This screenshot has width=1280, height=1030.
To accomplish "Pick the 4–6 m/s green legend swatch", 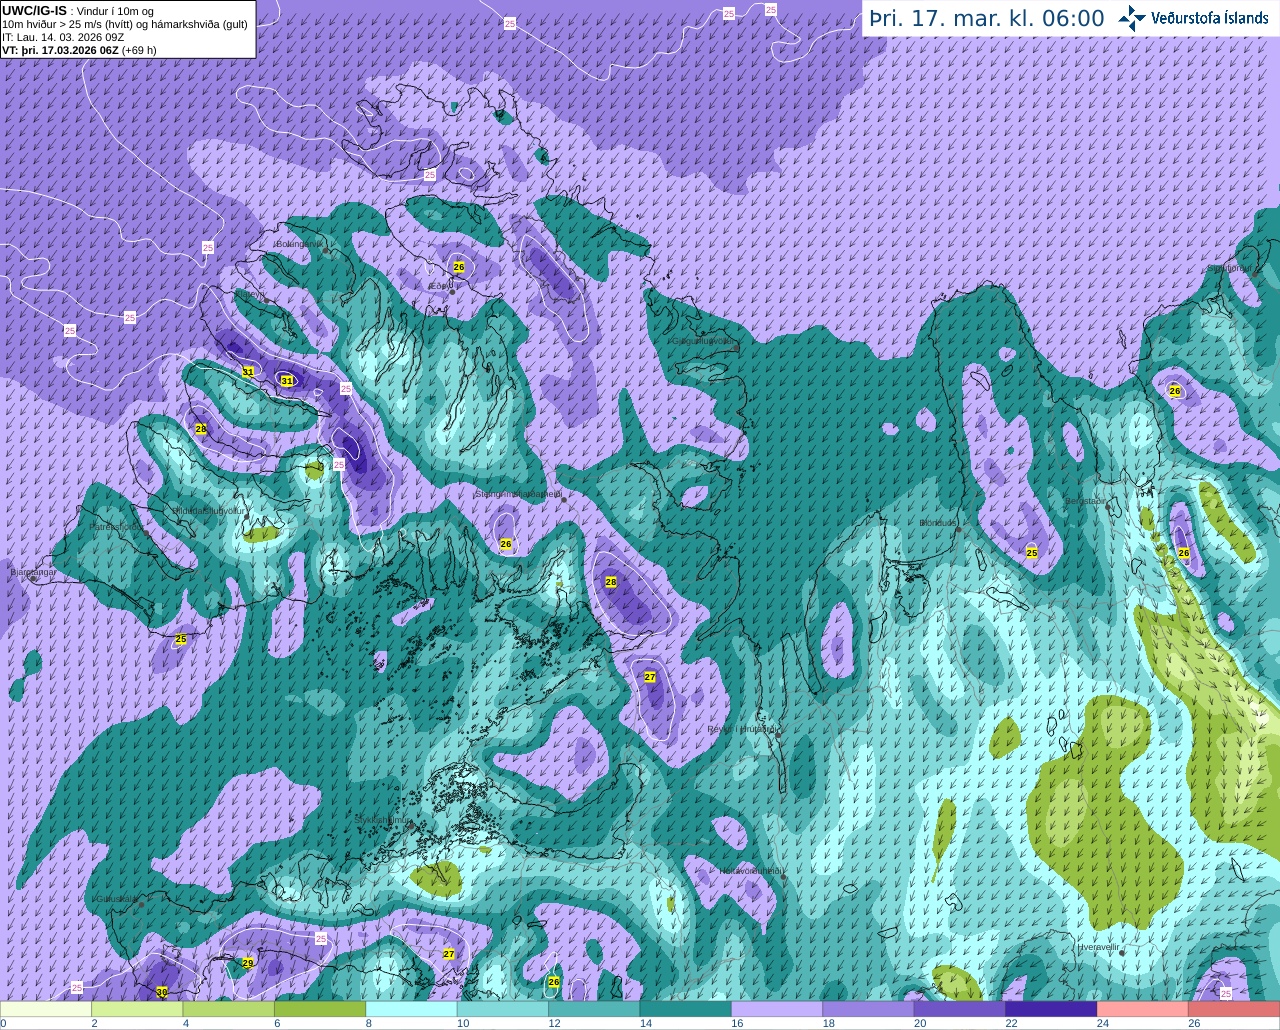I will pos(229,1009).
